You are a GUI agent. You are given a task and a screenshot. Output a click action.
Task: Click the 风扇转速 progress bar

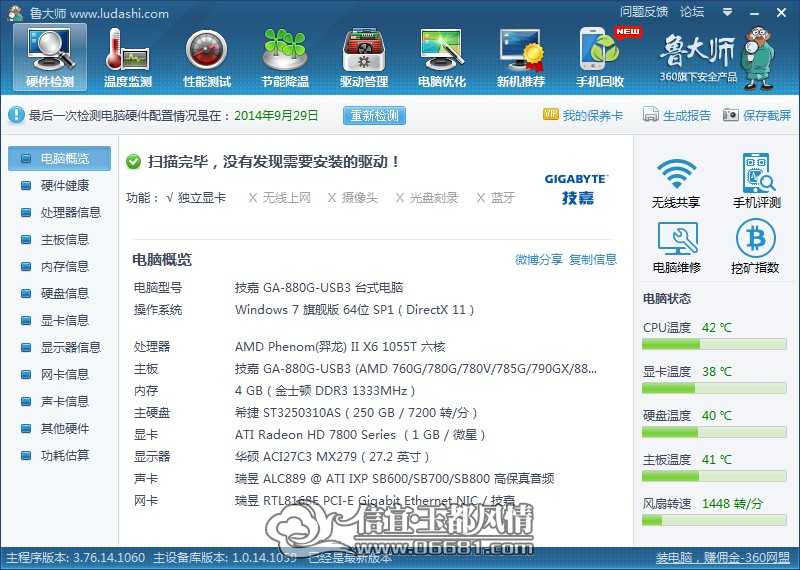pyautogui.click(x=714, y=521)
